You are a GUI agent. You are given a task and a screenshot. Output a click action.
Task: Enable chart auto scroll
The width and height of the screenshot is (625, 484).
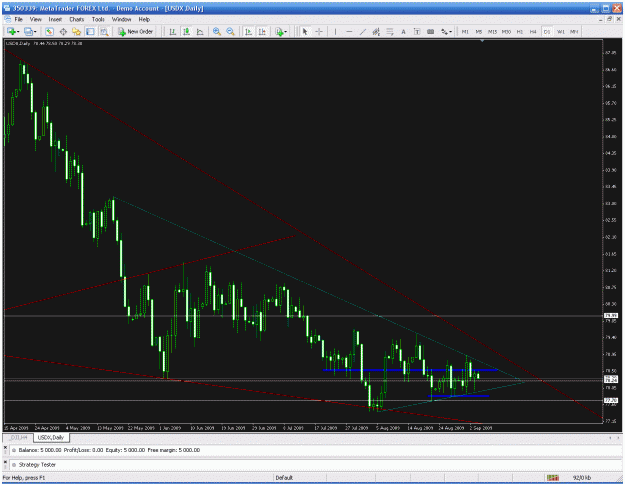[x=248, y=31]
